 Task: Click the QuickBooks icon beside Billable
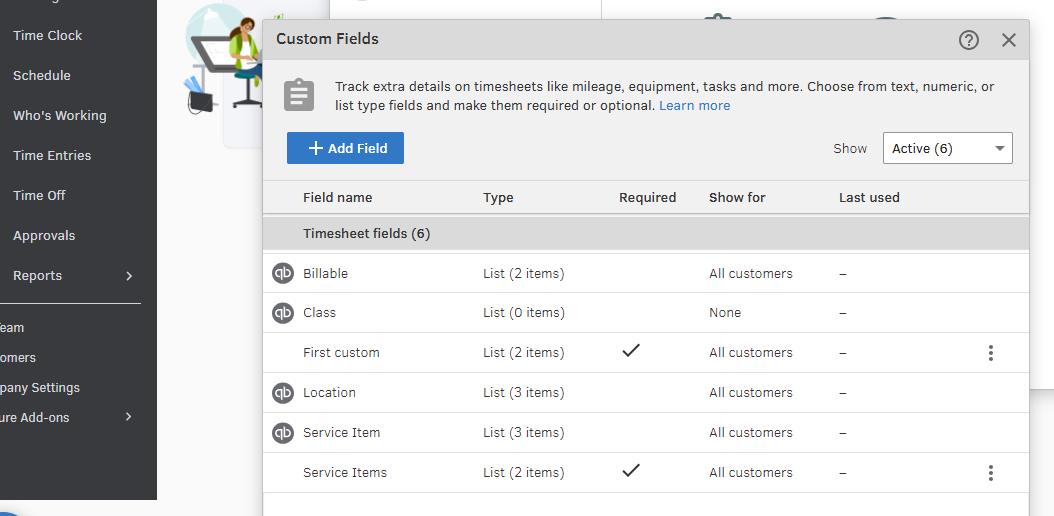[283, 273]
